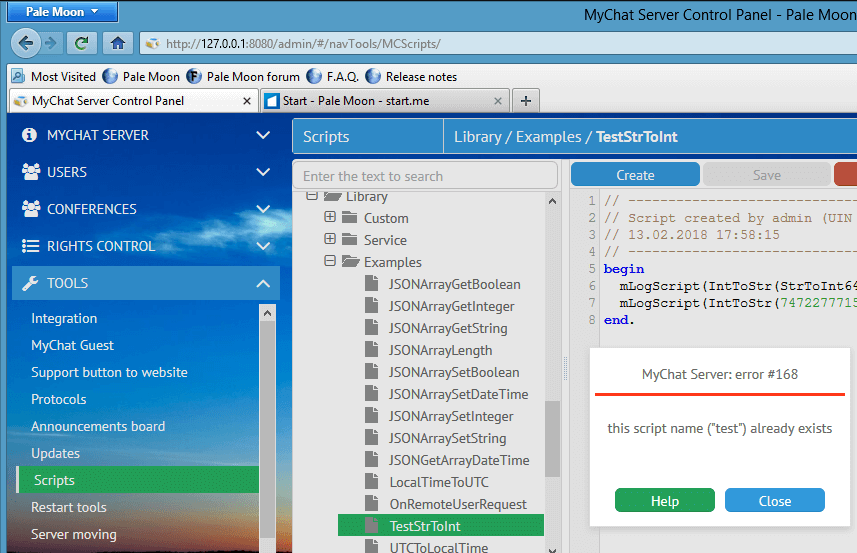Select Scripts in Tools menu
The width and height of the screenshot is (857, 553).
pos(138,480)
